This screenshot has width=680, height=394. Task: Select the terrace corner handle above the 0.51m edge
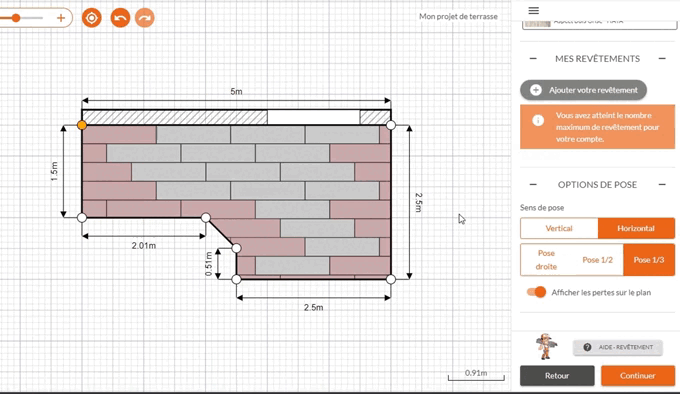click(236, 248)
